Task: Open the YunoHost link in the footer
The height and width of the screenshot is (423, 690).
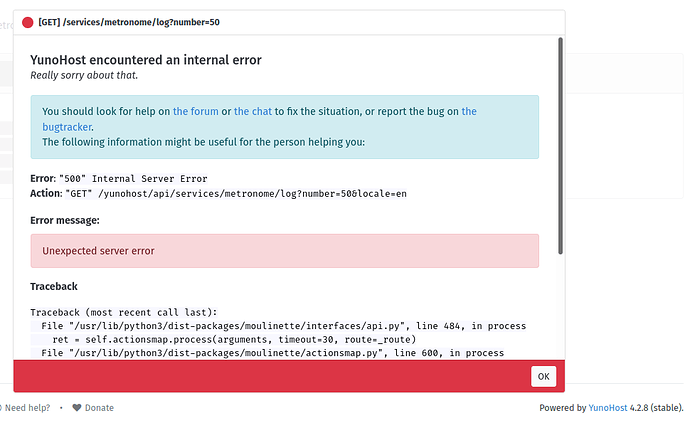Action: point(608,408)
